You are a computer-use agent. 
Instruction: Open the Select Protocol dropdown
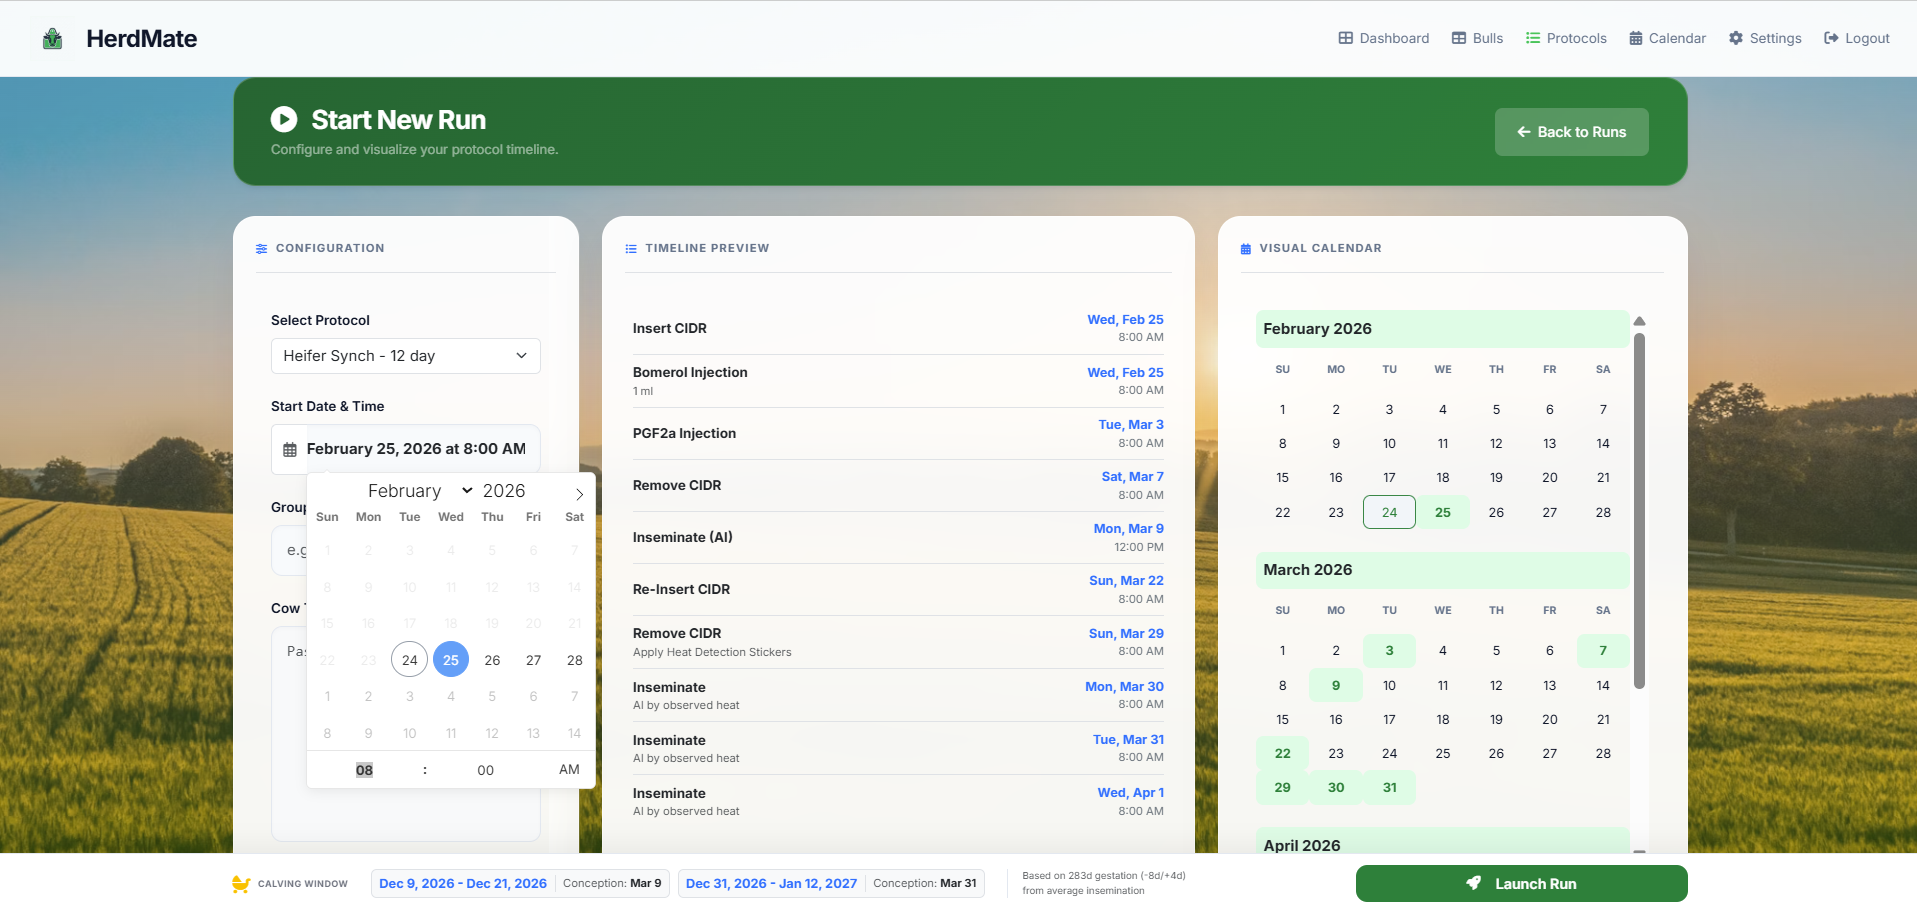[x=405, y=355]
